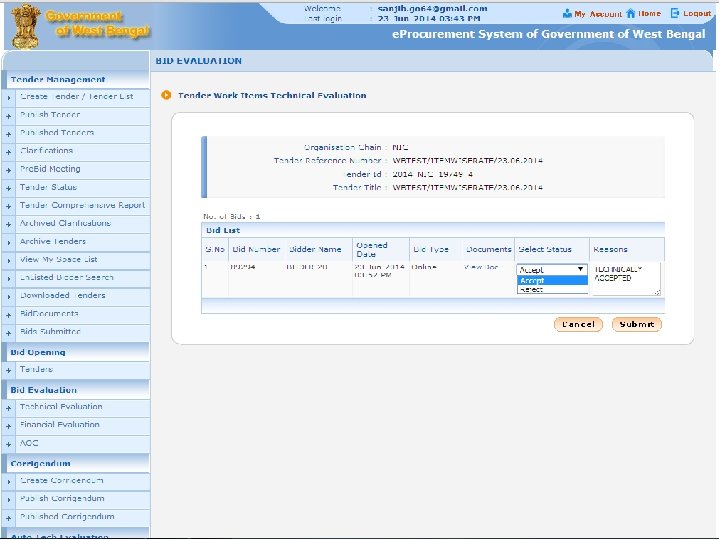Open Create Corrigendum menu item
This screenshot has height=540, width=720.
coord(62,481)
